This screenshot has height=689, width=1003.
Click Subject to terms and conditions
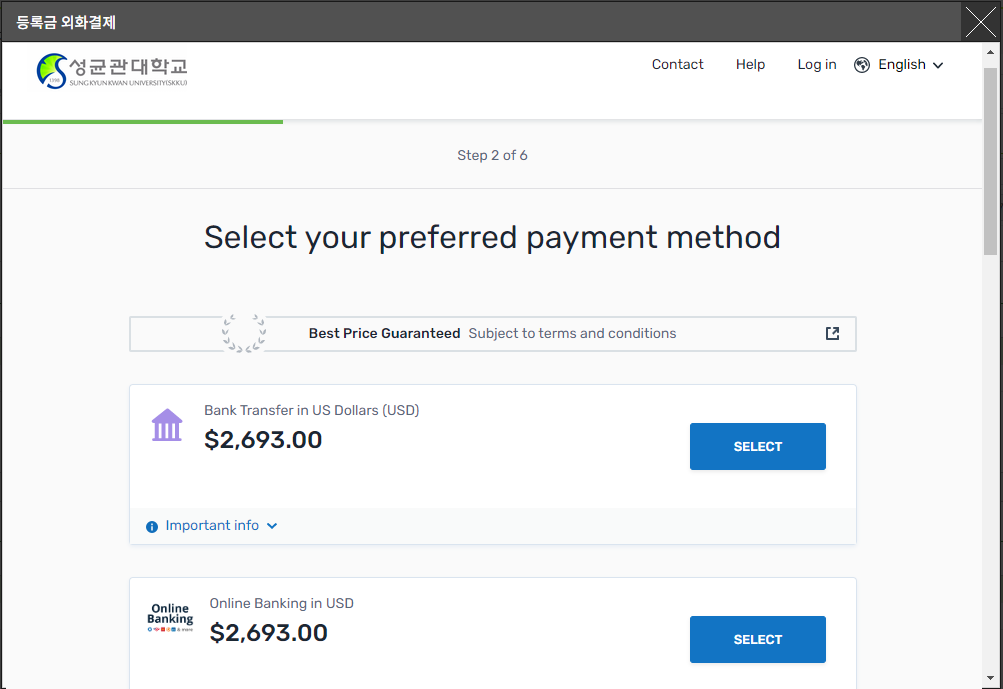point(572,334)
